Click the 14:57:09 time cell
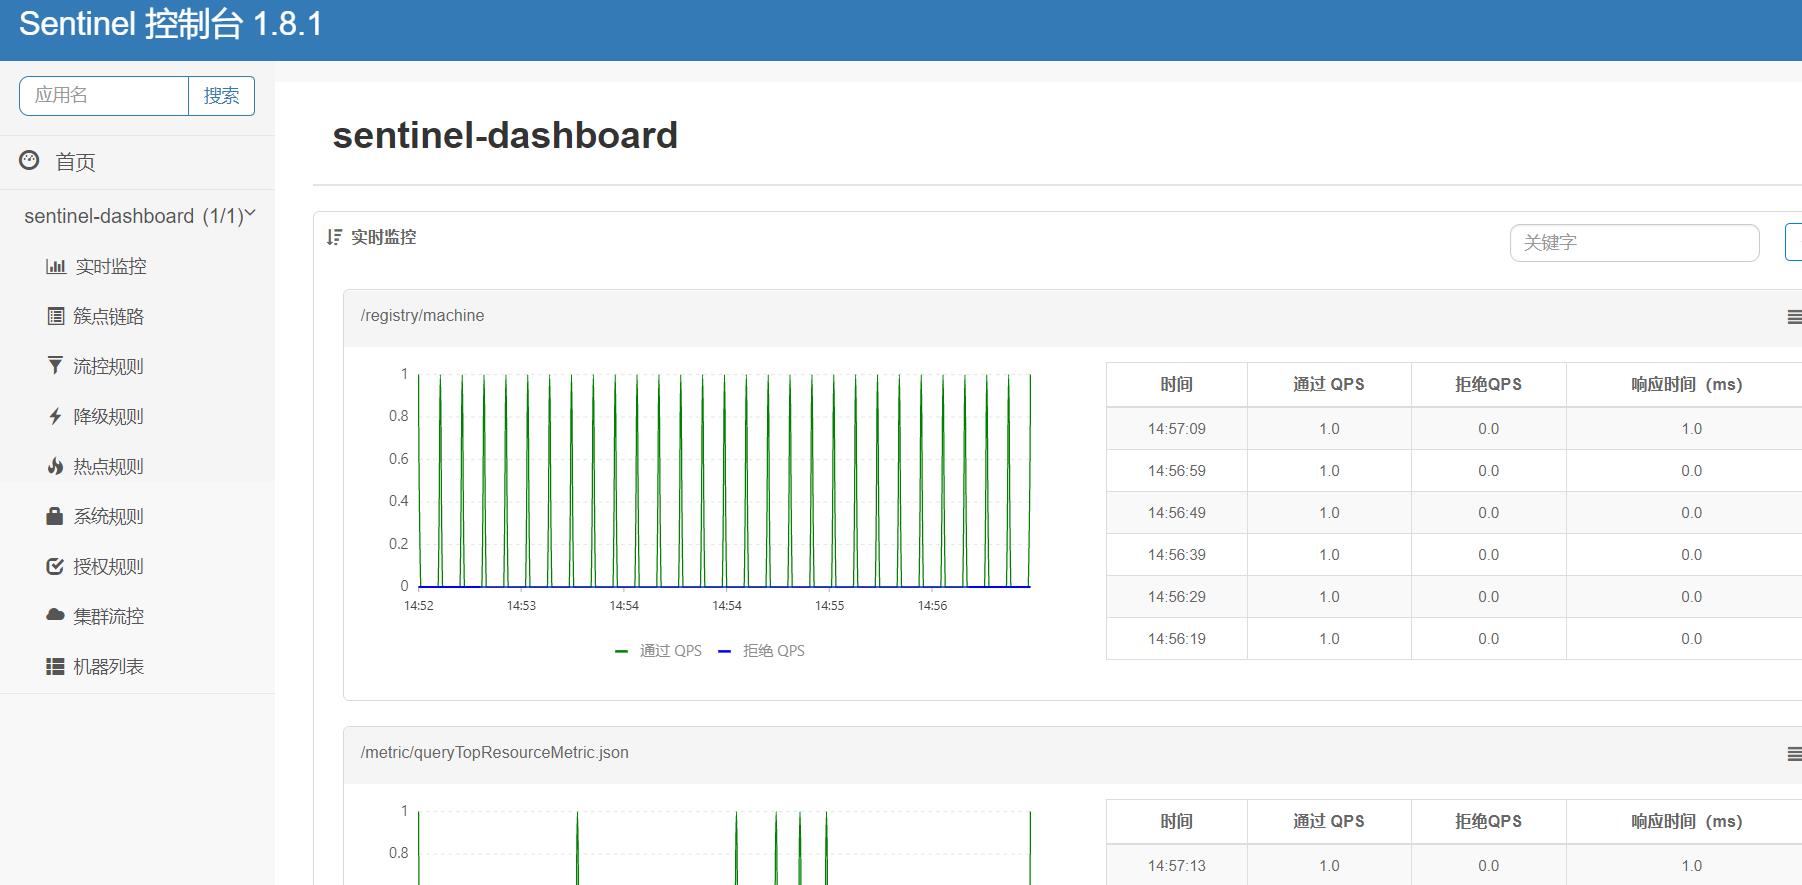Image resolution: width=1802 pixels, height=885 pixels. coord(1177,428)
